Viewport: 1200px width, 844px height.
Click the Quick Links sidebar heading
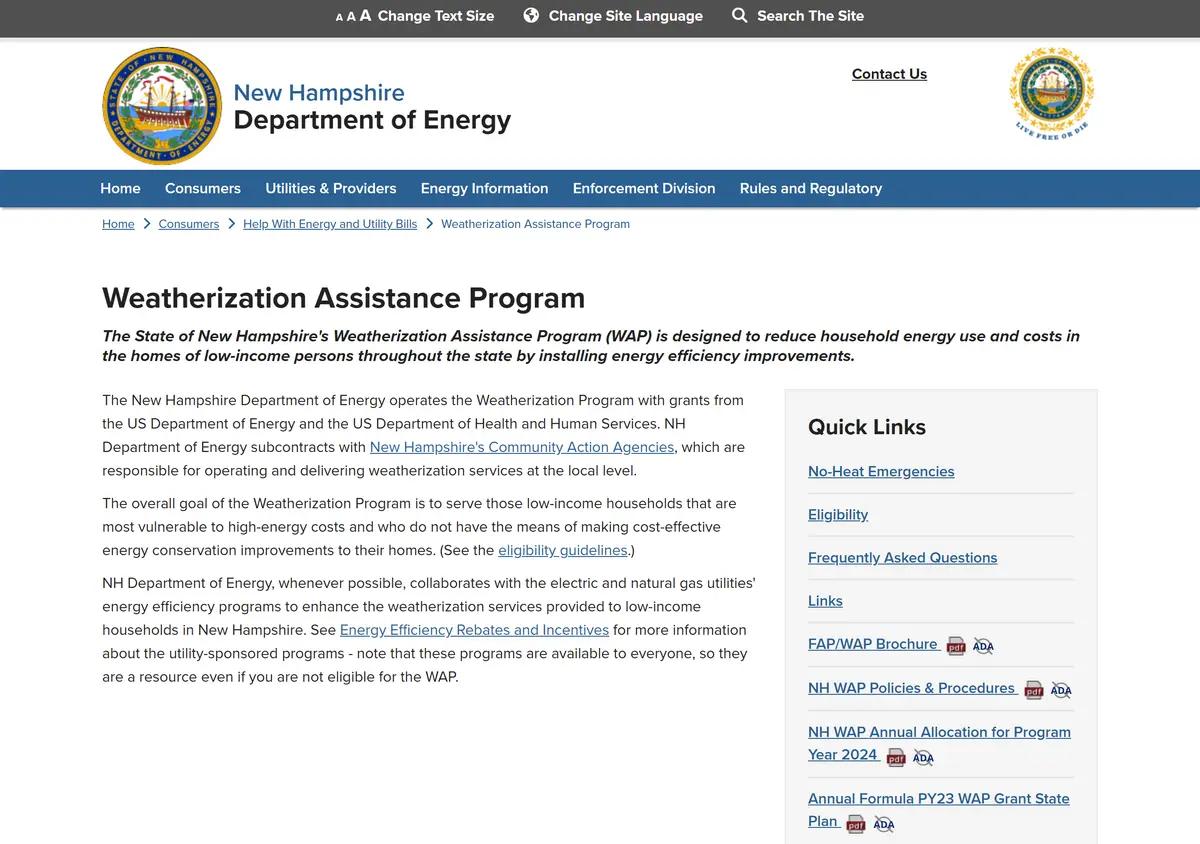(867, 427)
